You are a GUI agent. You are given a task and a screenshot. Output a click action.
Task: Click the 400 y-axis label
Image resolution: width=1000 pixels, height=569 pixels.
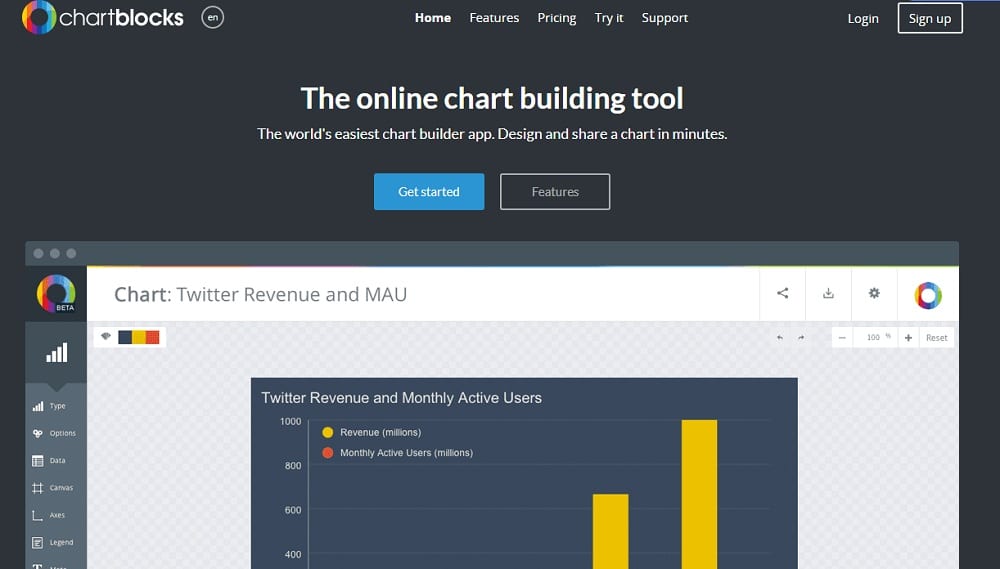point(293,554)
